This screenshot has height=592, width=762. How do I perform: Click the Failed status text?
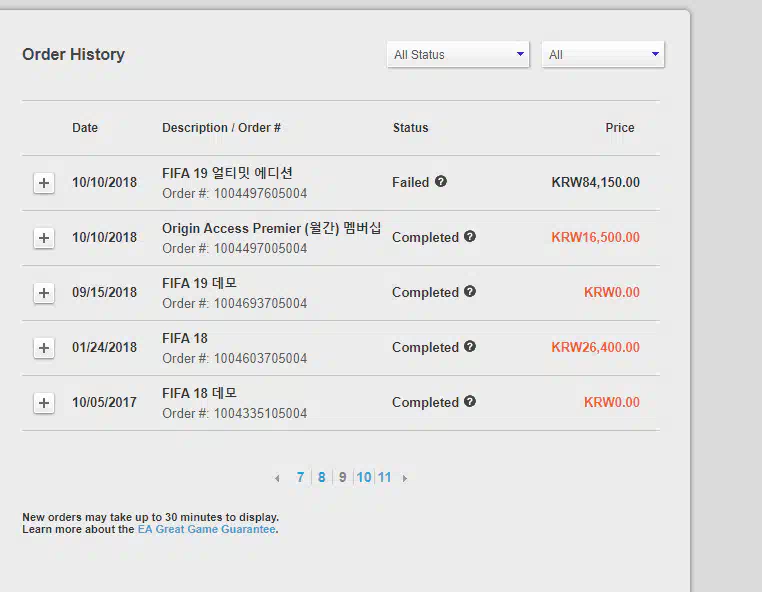tap(411, 182)
